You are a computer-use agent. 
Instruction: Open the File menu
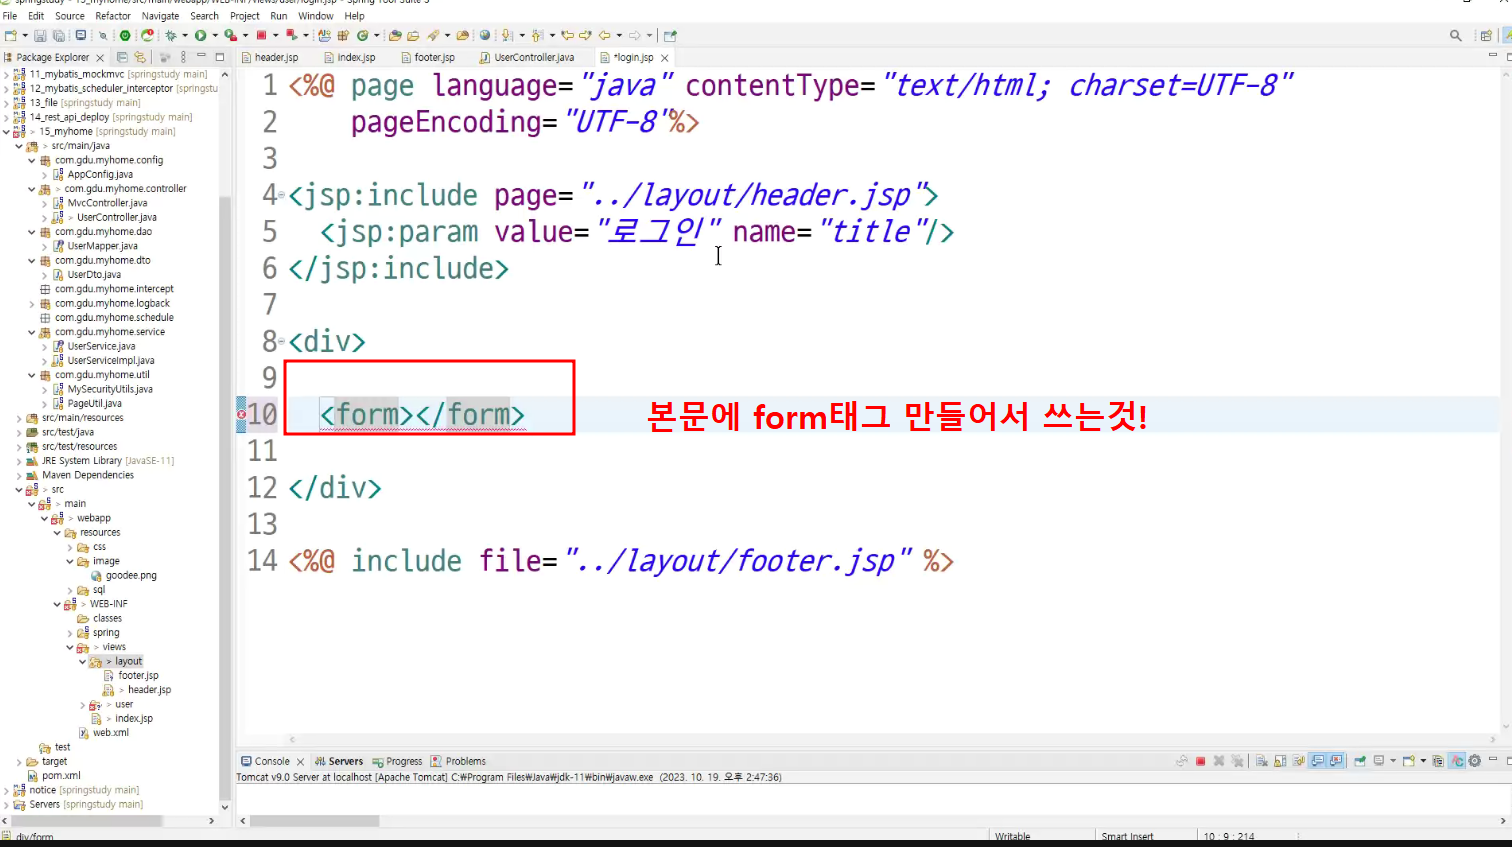tap(10, 16)
